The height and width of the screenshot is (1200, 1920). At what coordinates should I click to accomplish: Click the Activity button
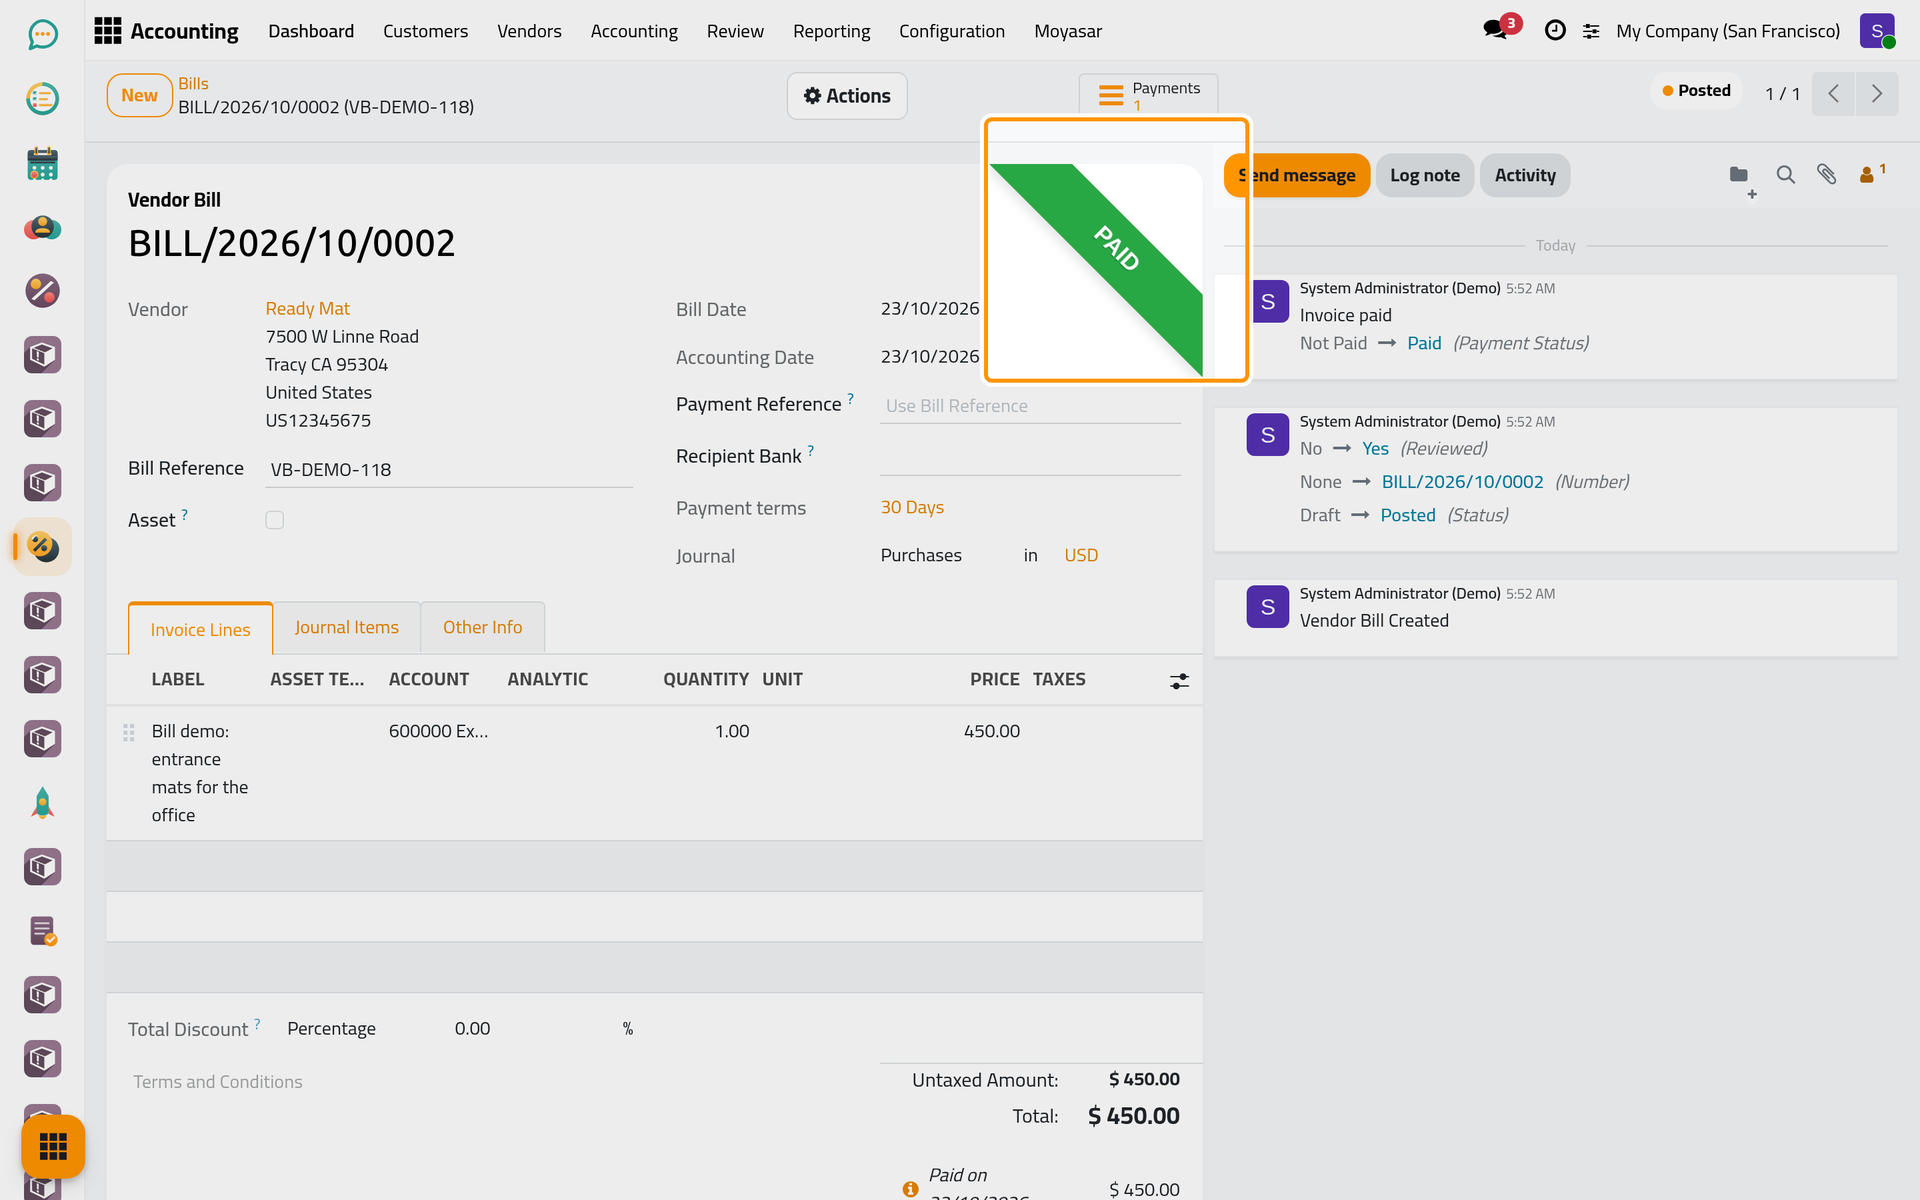click(1524, 176)
